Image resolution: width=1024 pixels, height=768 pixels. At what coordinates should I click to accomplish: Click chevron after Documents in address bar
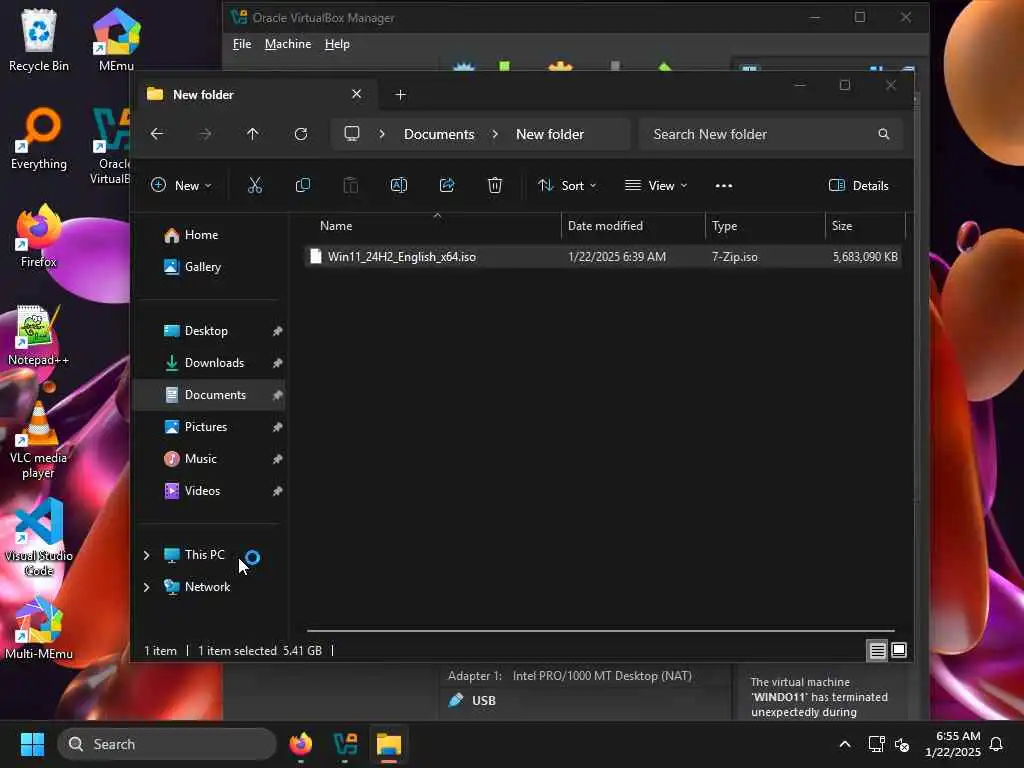[495, 134]
